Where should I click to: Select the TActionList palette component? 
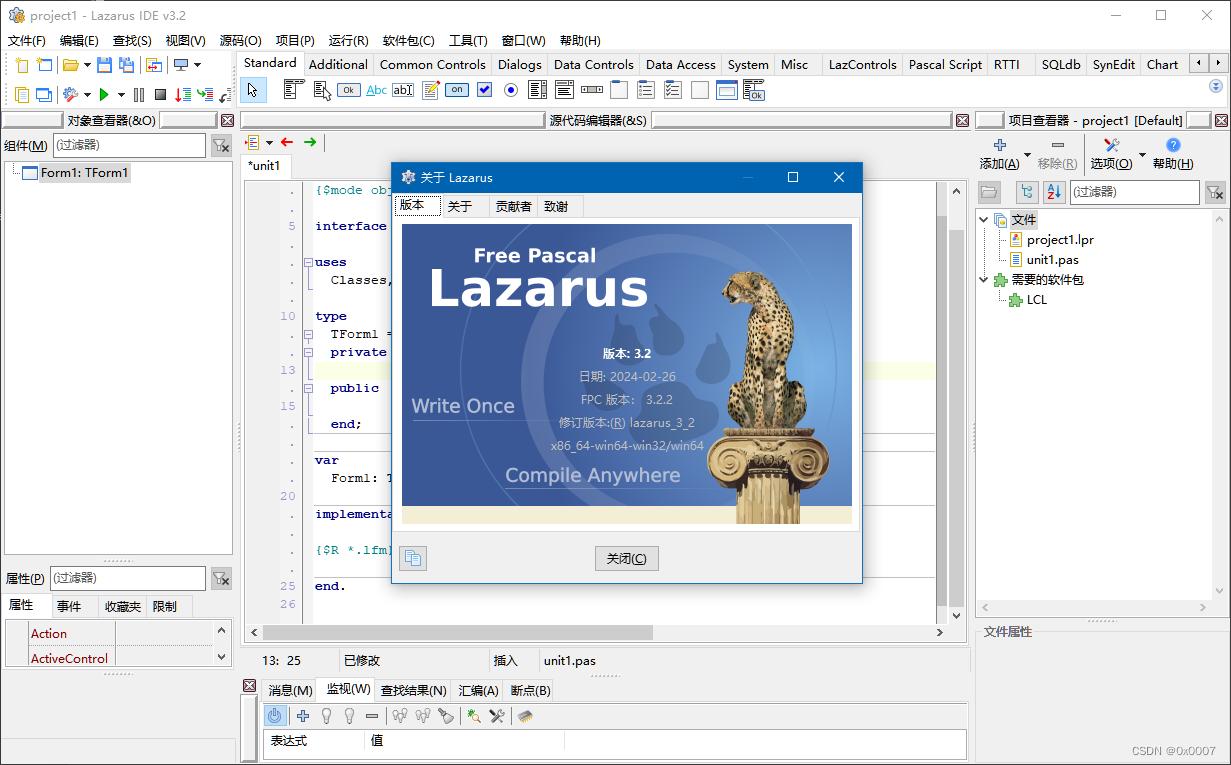pyautogui.click(x=755, y=90)
